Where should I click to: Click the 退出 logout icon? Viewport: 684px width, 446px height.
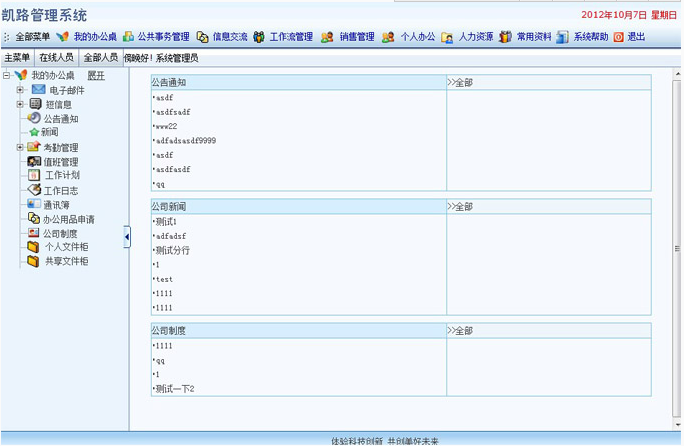(x=618, y=37)
